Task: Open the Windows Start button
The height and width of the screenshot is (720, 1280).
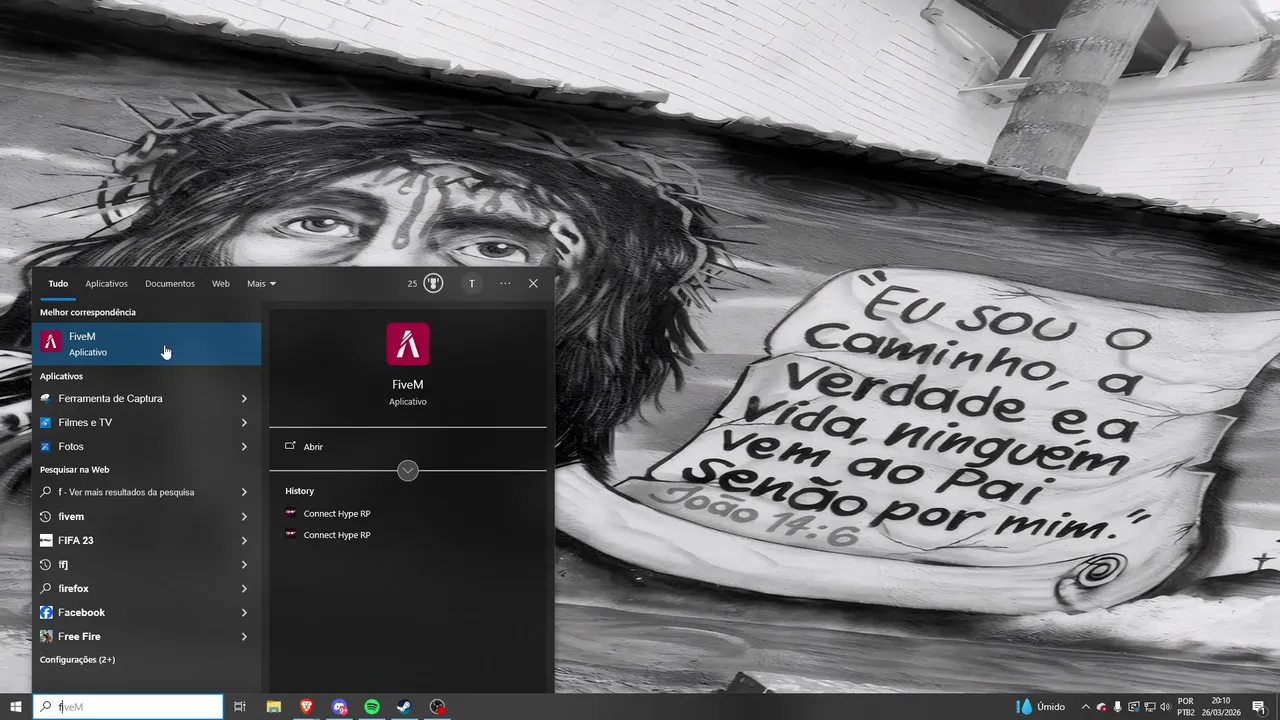Action: pyautogui.click(x=16, y=707)
